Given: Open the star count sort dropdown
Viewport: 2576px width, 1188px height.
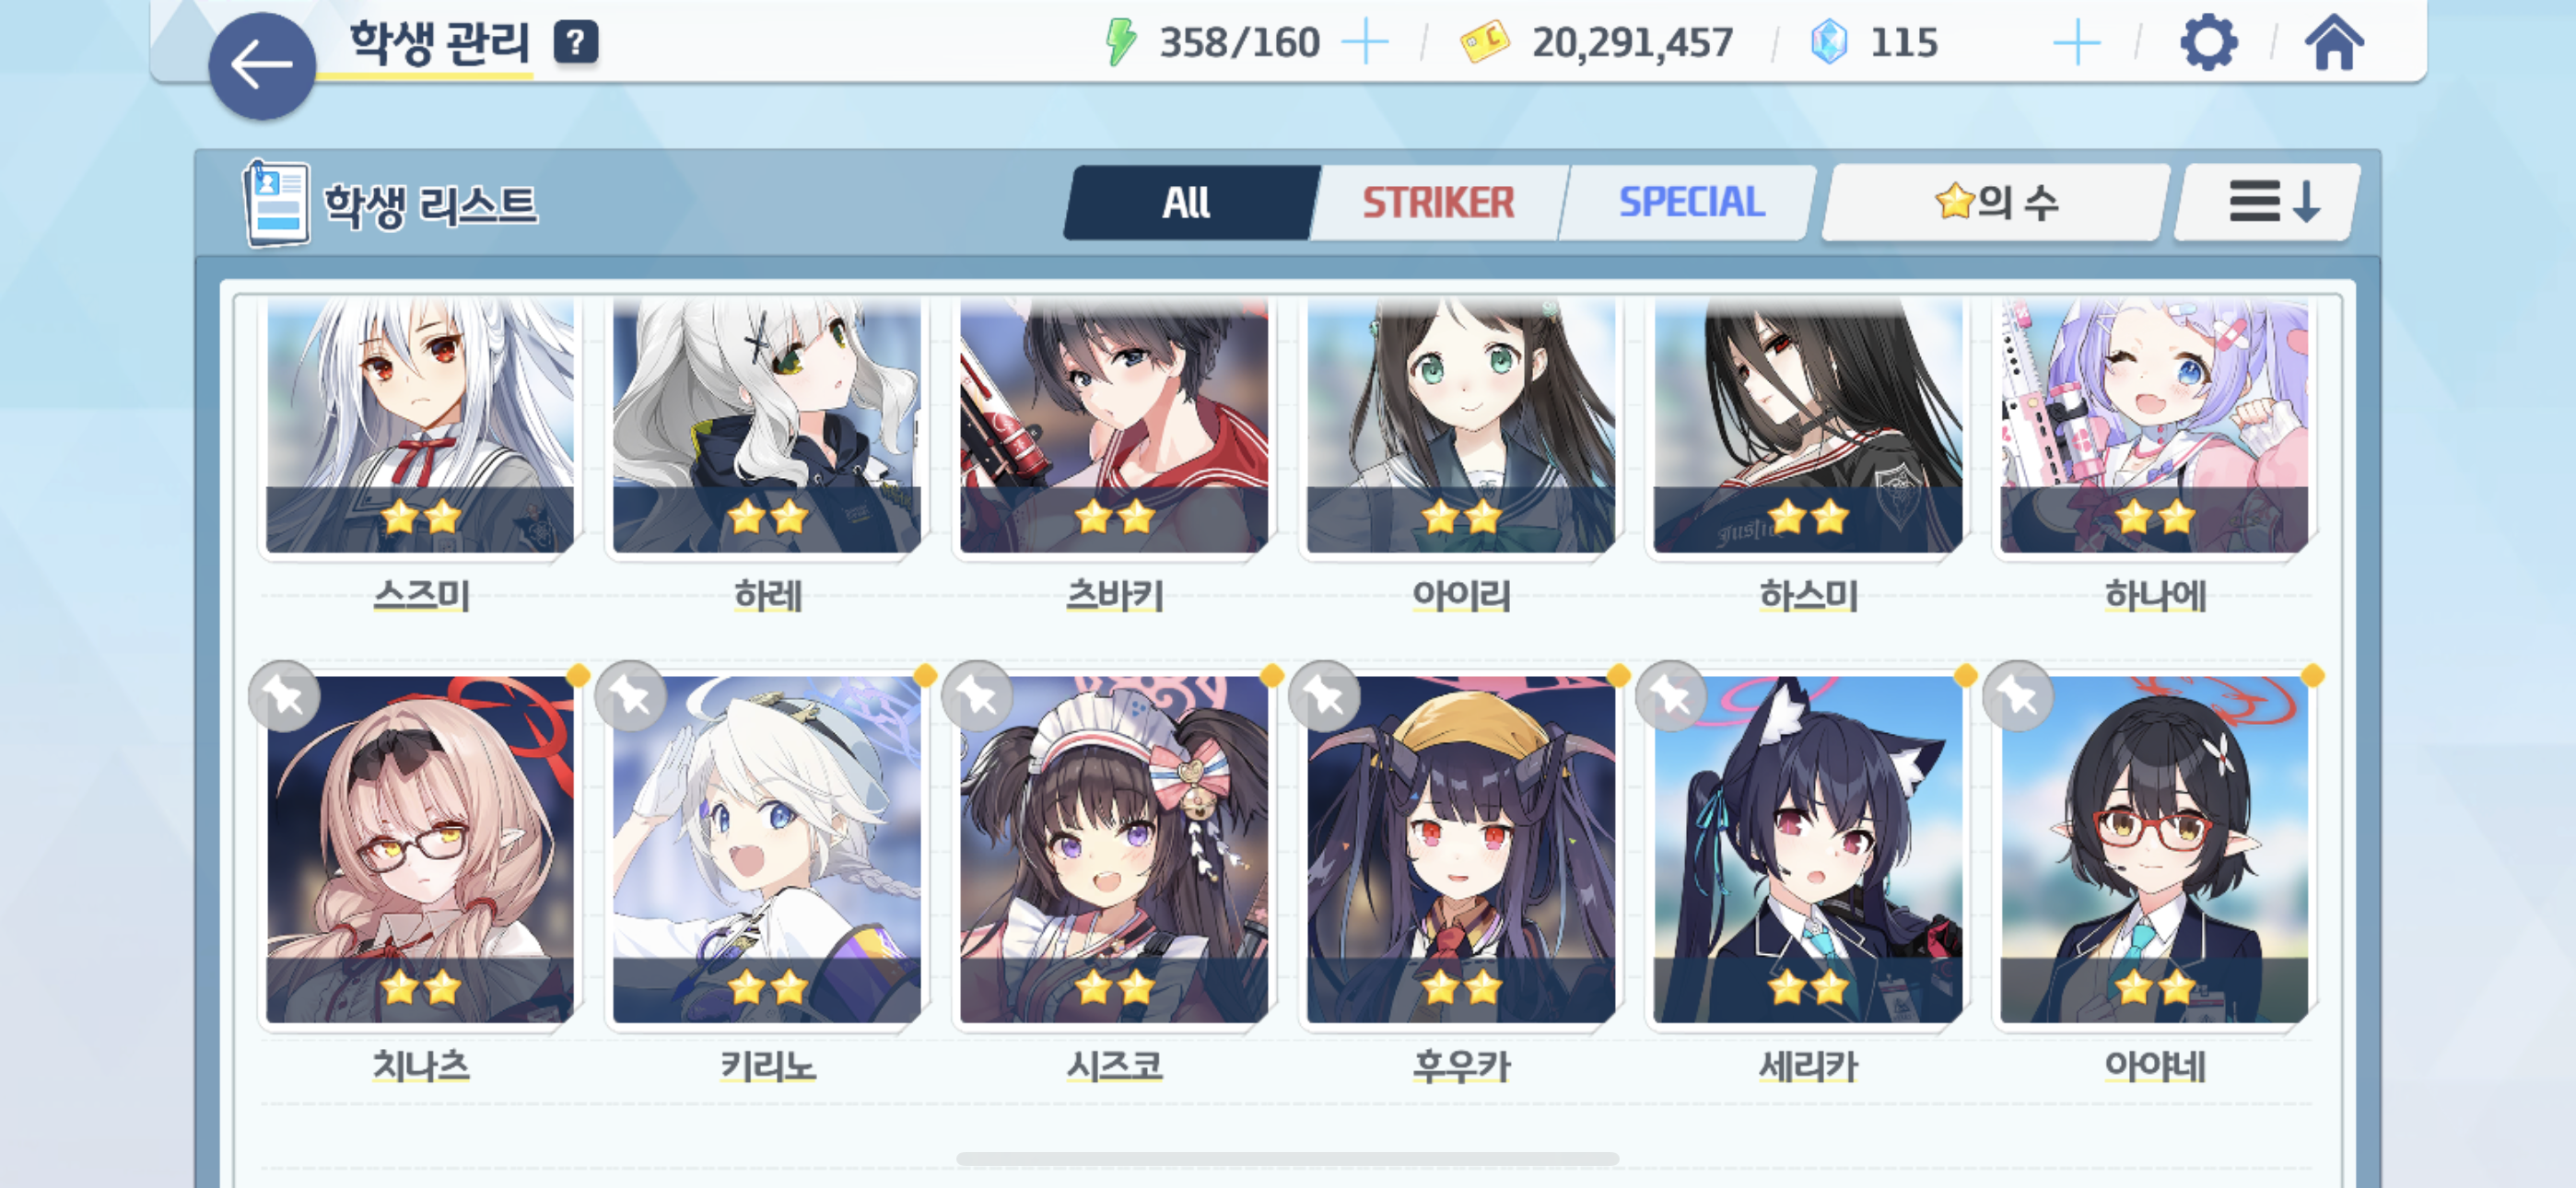Looking at the screenshot, I should (x=1996, y=203).
